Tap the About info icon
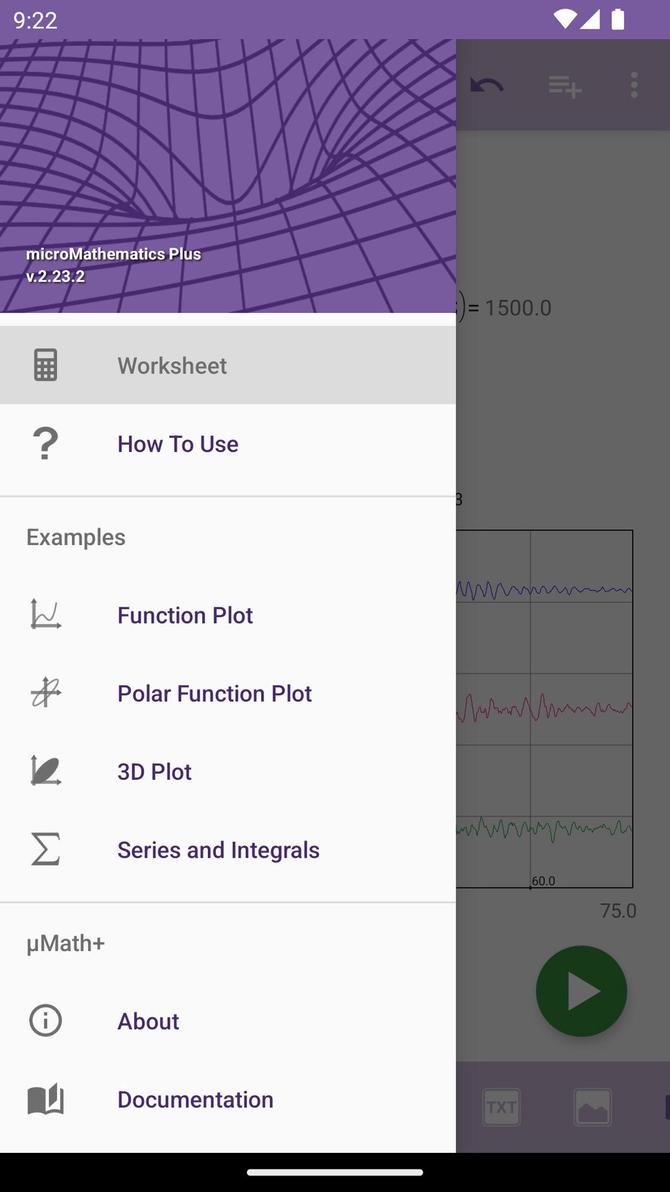 (x=45, y=1021)
